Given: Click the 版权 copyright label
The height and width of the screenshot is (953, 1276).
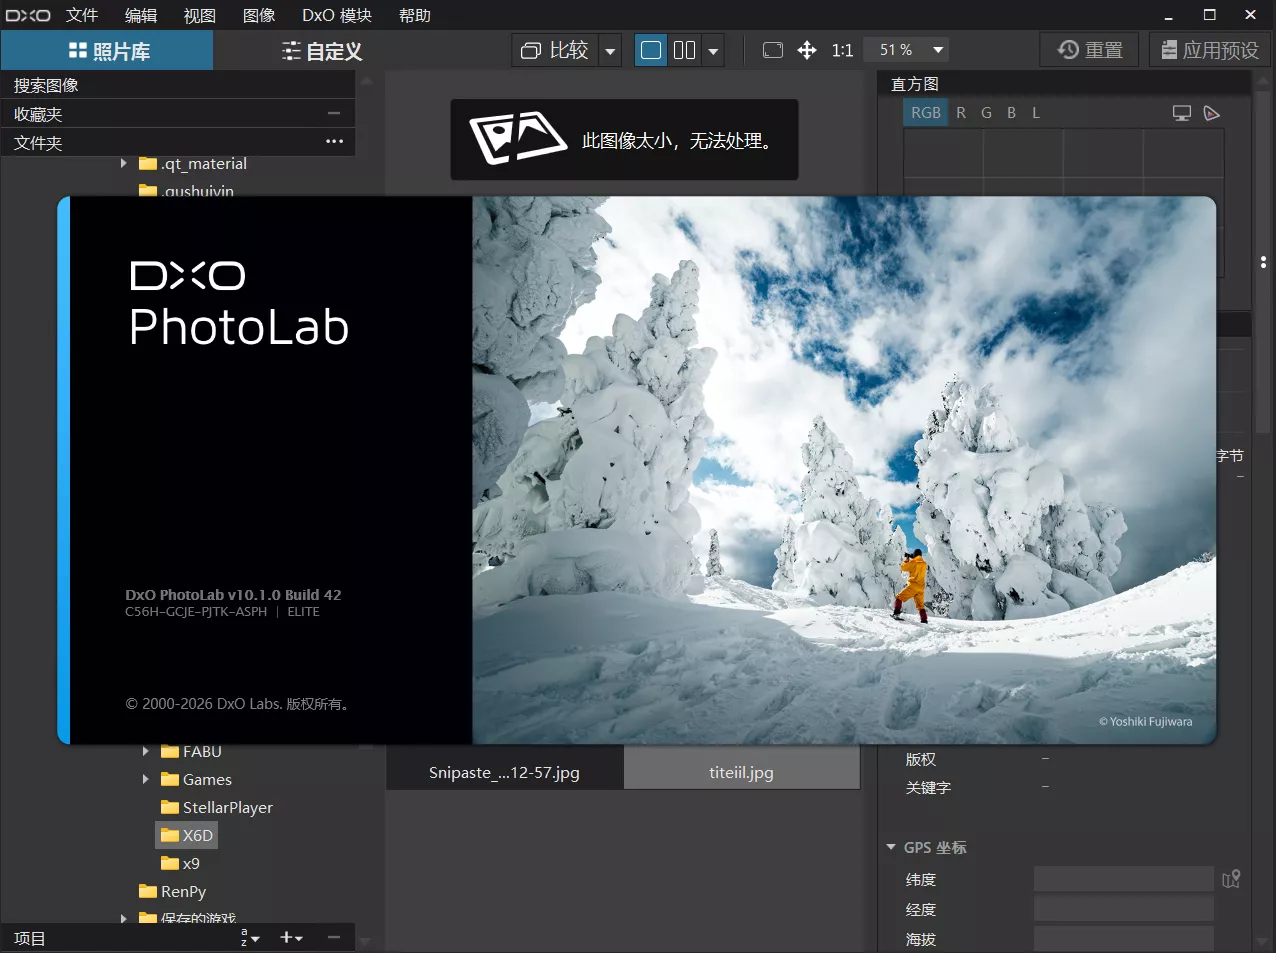Looking at the screenshot, I should point(921,759).
